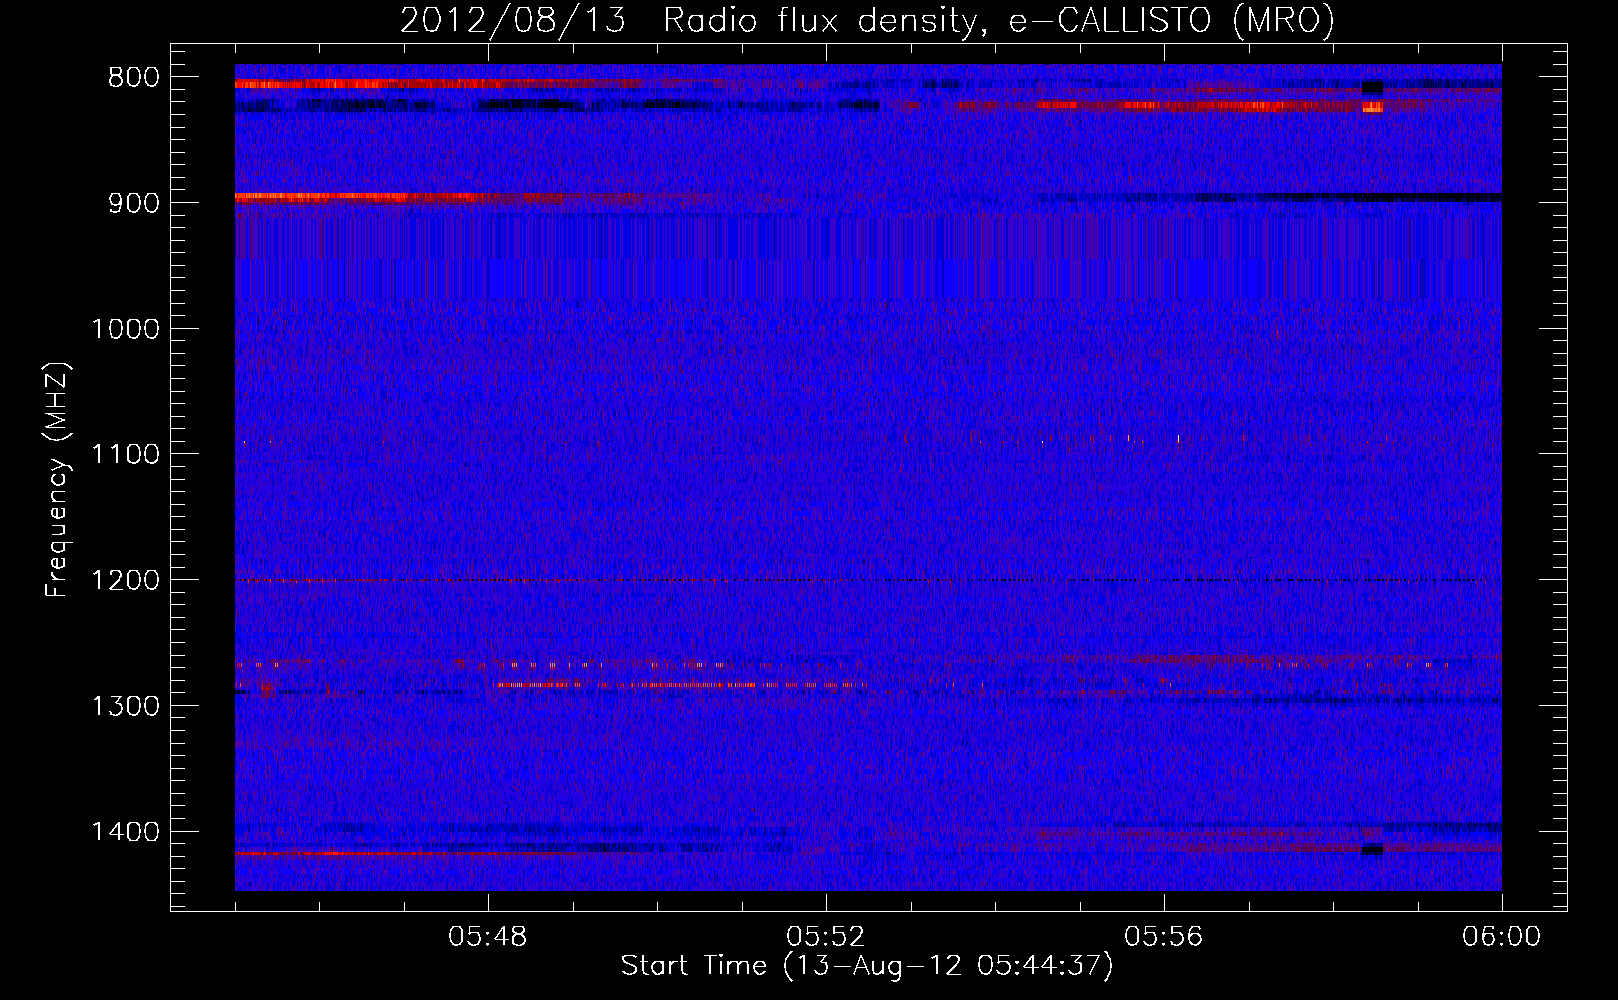Click the 900 frequency tick label
1618x1000 pixels.
pyautogui.click(x=133, y=203)
